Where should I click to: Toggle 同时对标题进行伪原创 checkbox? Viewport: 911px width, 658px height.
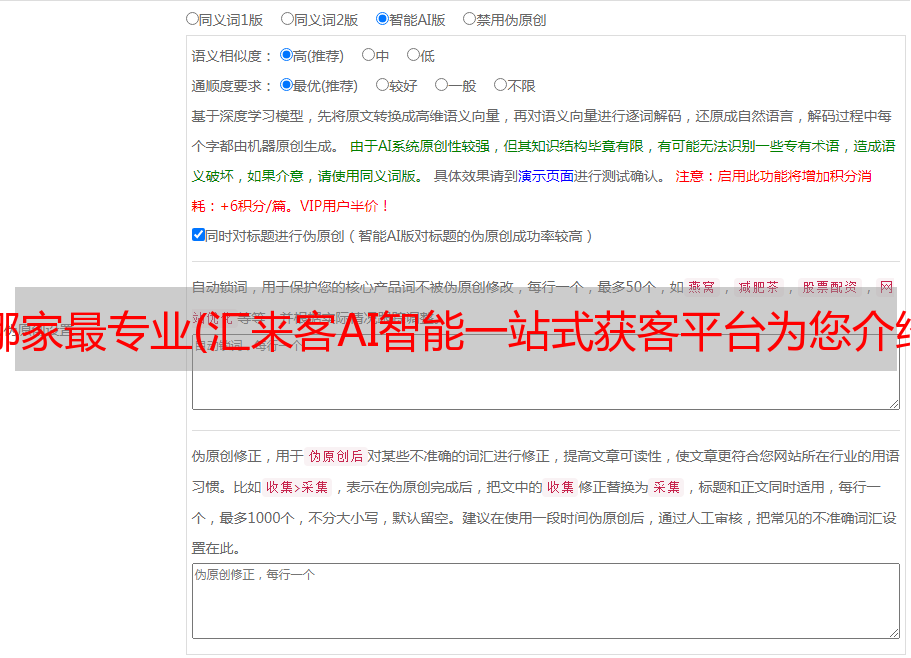click(198, 235)
